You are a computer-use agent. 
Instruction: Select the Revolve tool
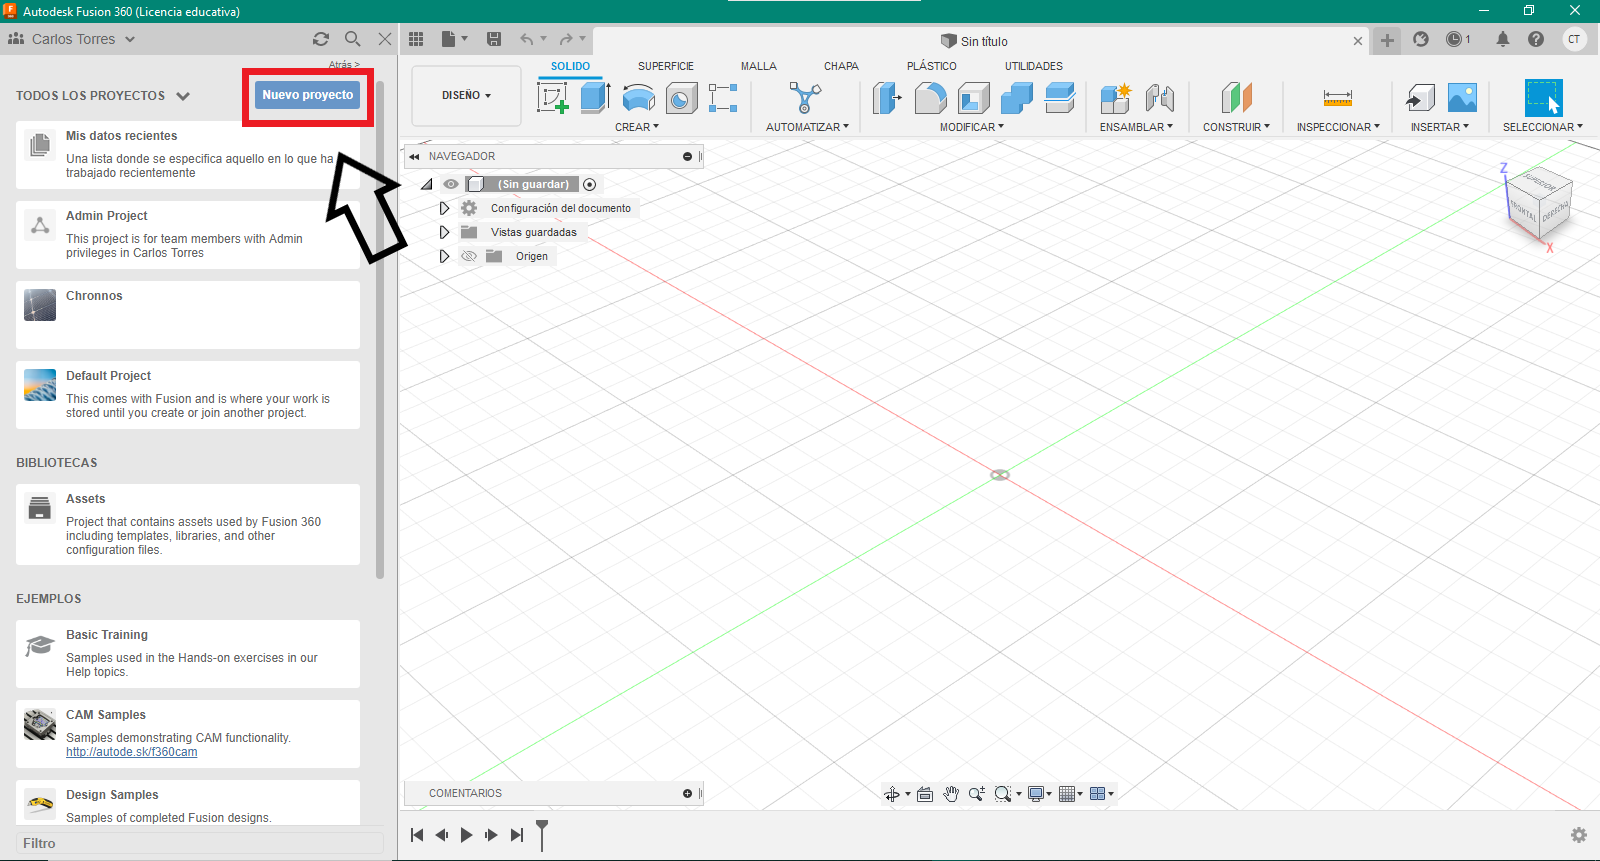pyautogui.click(x=639, y=98)
